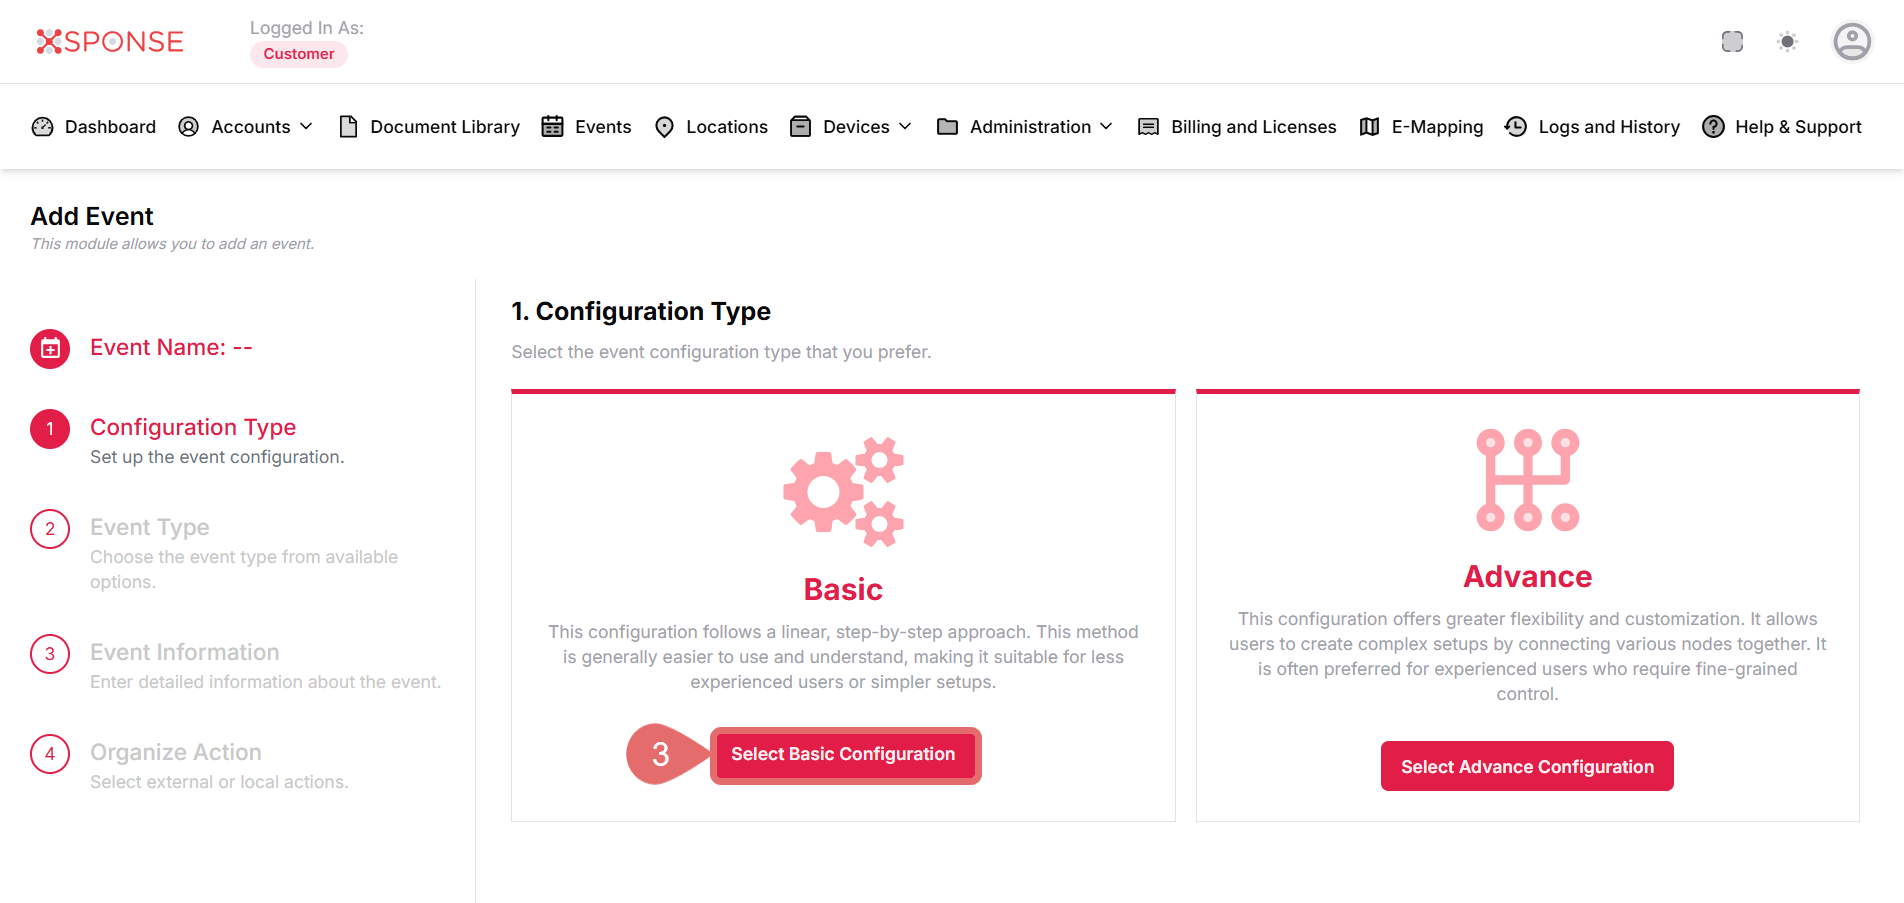Click the Logs and History clock icon

[1516, 127]
